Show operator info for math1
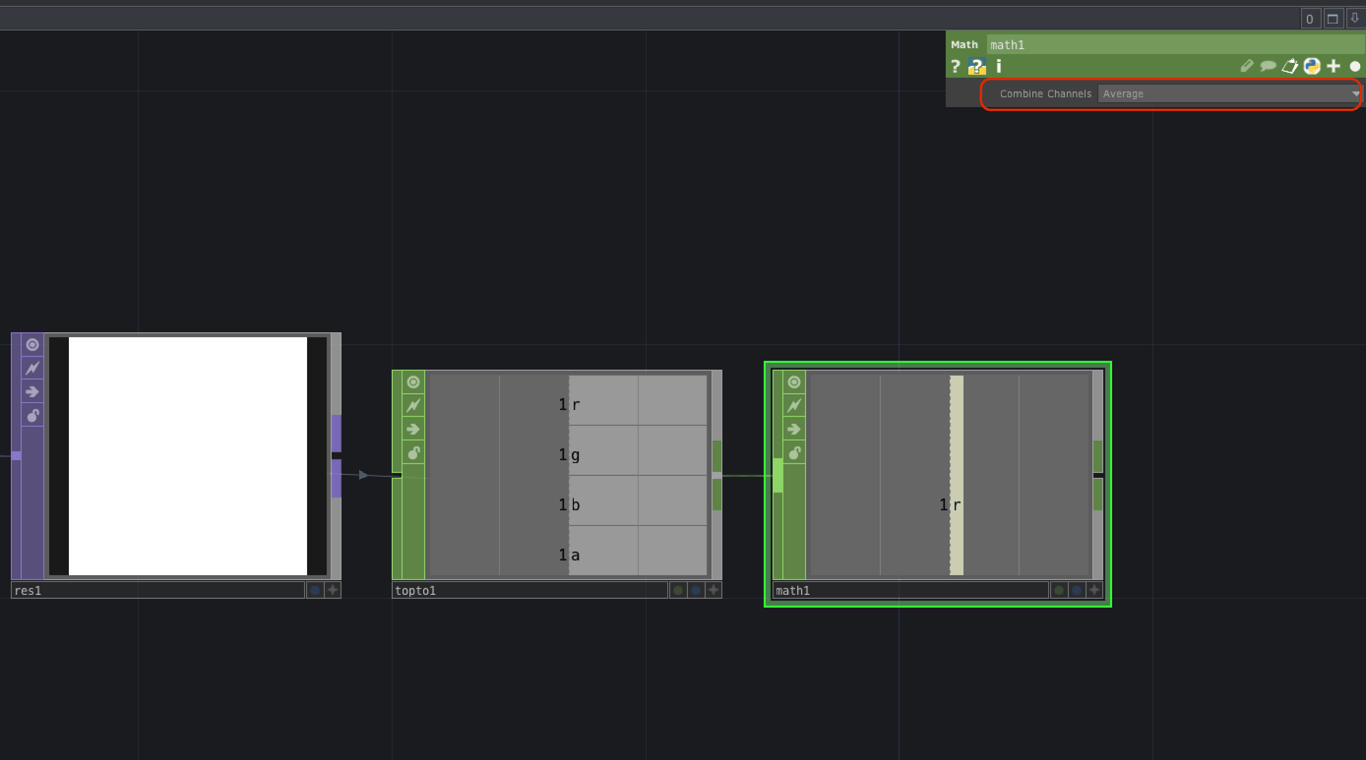 [x=999, y=66]
